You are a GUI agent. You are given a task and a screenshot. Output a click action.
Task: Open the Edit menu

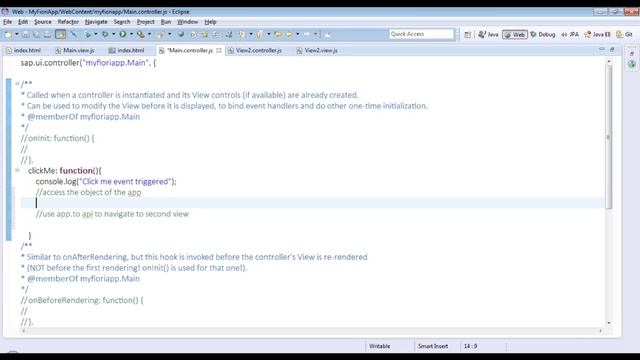pos(23,22)
